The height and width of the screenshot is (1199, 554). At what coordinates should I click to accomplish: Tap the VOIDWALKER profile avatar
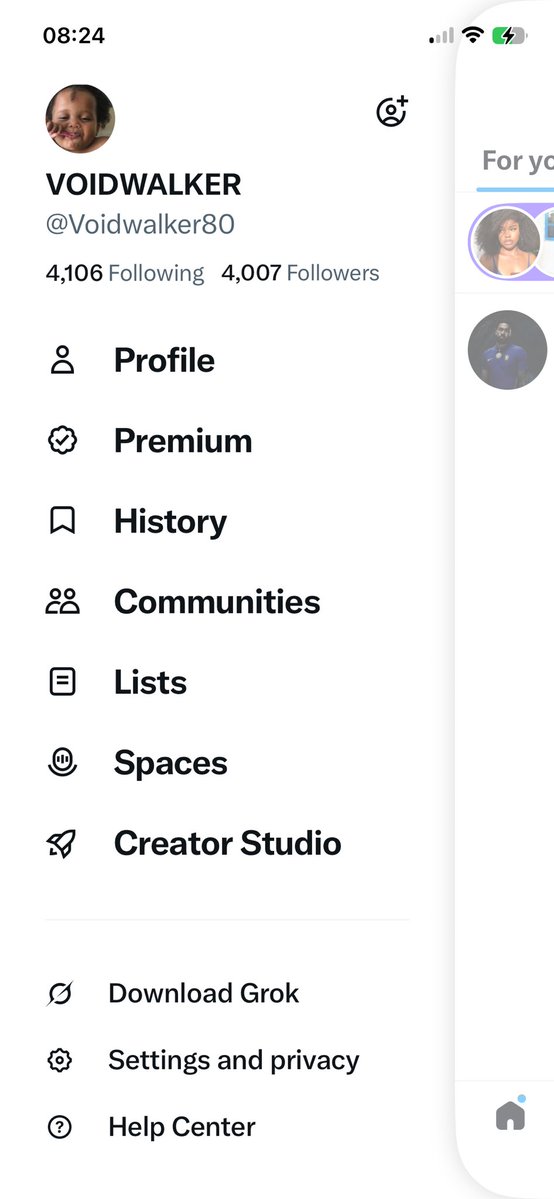tap(80, 119)
